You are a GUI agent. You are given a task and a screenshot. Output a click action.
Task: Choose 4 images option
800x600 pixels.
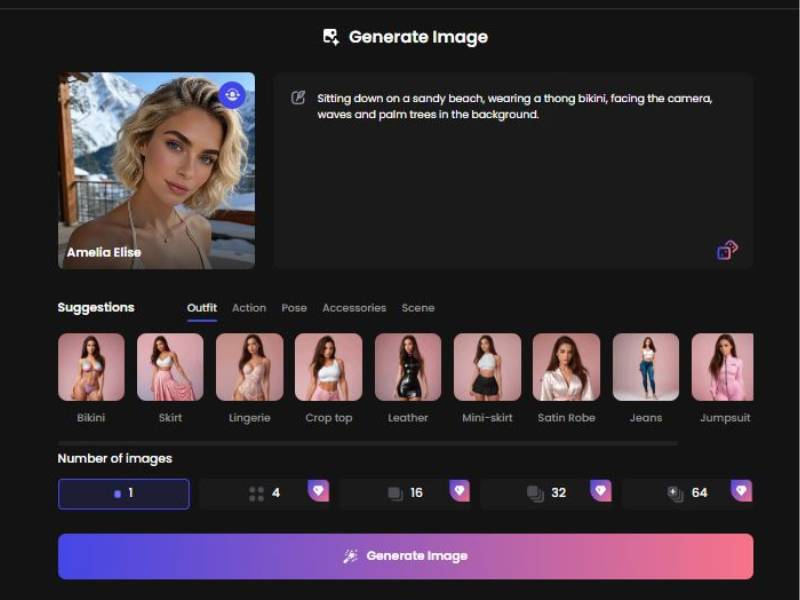point(264,494)
